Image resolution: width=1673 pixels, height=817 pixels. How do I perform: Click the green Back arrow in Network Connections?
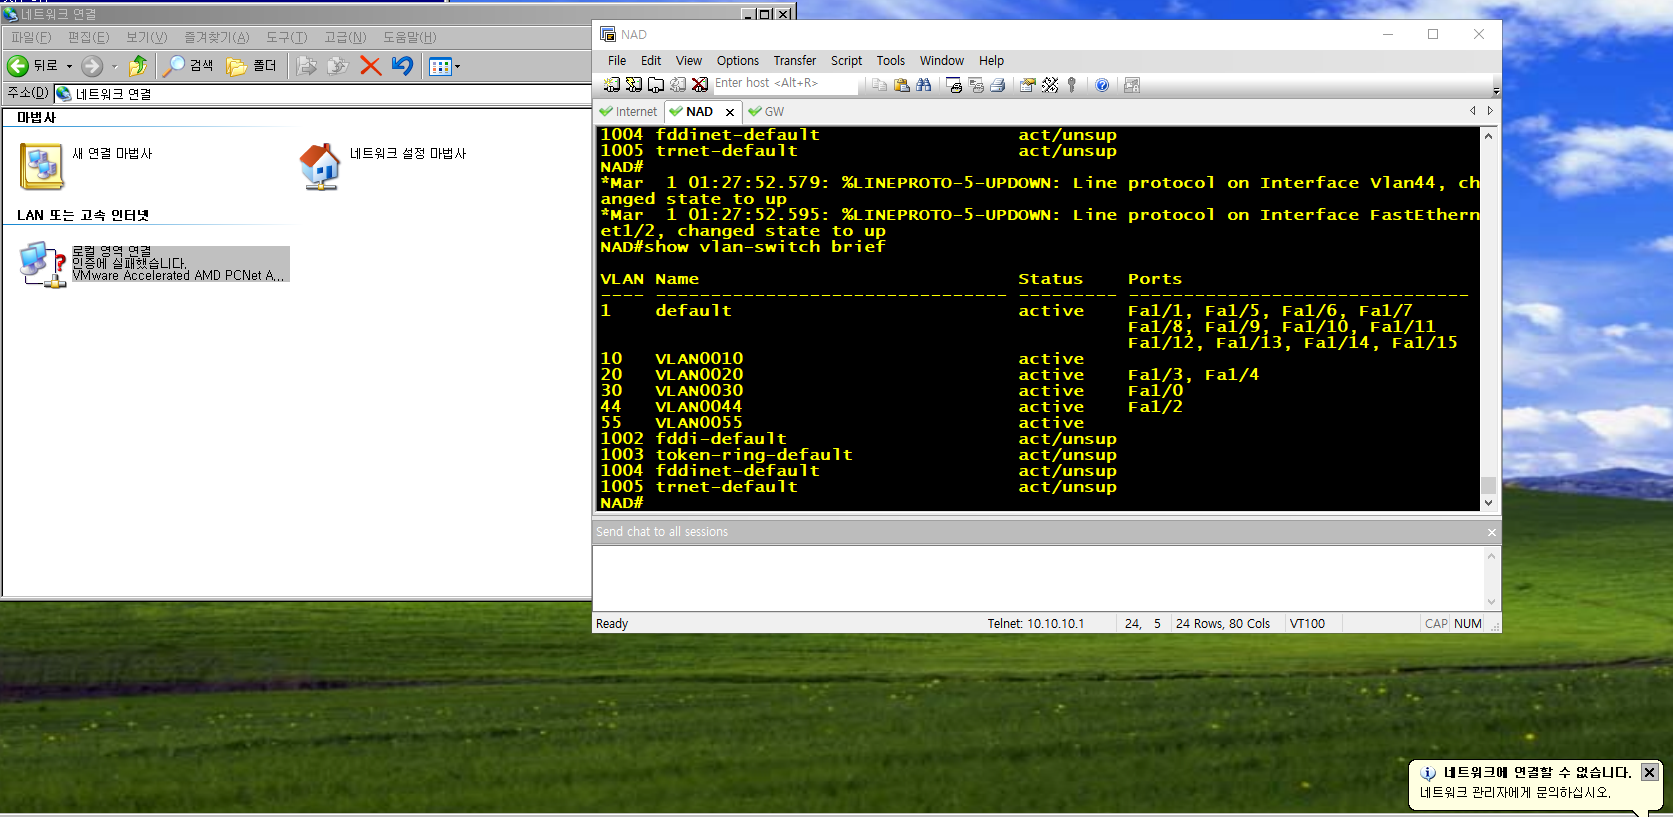(x=18, y=66)
